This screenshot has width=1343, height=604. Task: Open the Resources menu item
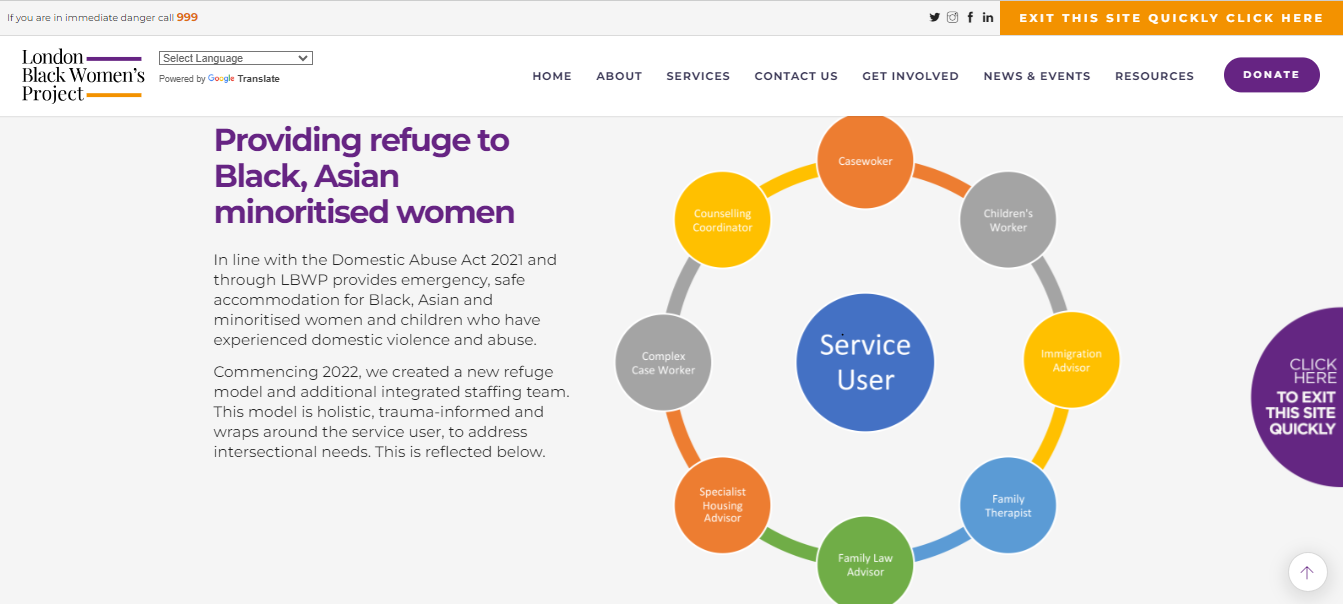1154,76
